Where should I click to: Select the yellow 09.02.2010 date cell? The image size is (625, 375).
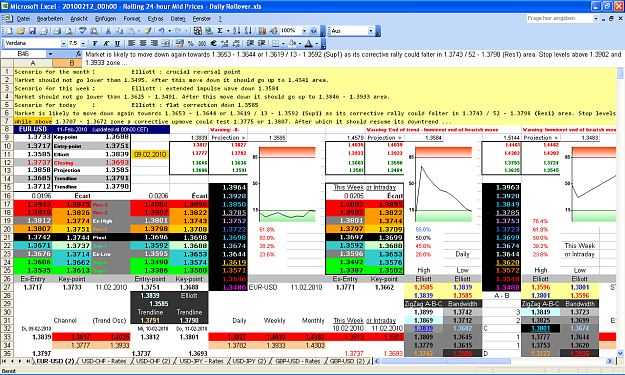point(150,154)
